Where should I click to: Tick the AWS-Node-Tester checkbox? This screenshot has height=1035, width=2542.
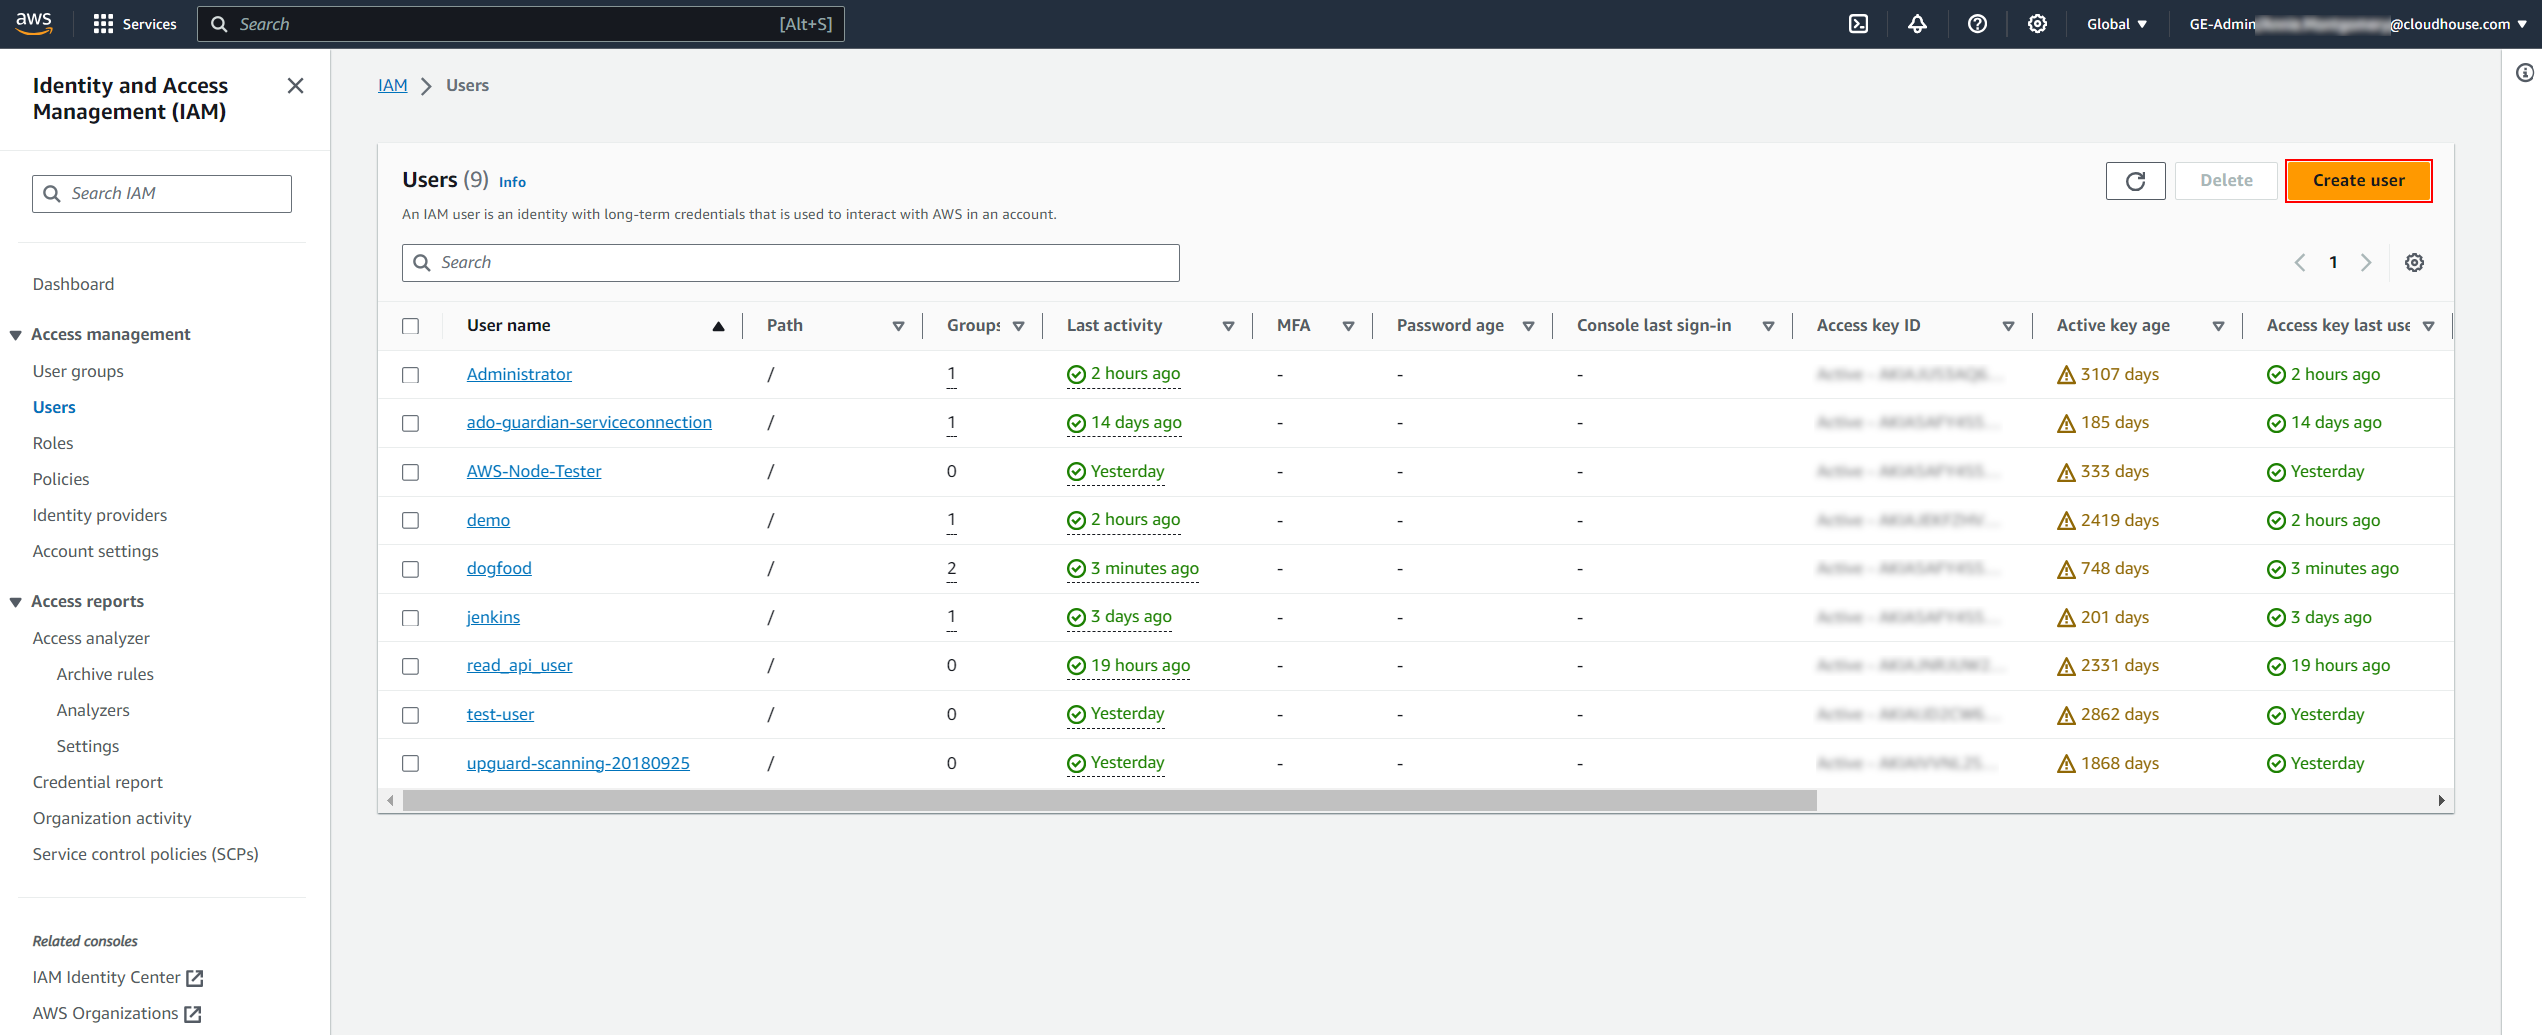pyautogui.click(x=410, y=472)
